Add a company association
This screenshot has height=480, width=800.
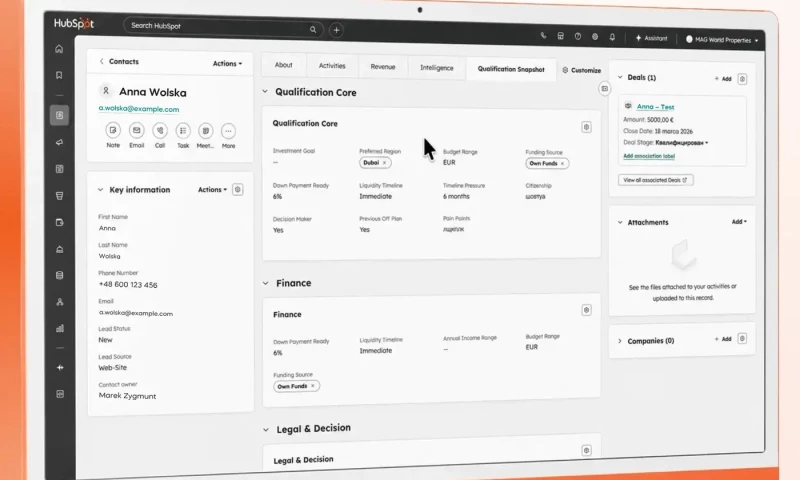[x=723, y=339]
